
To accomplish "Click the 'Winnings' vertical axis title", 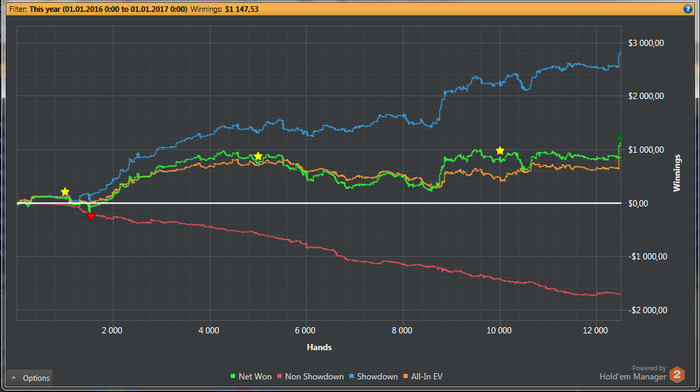I will [x=677, y=173].
